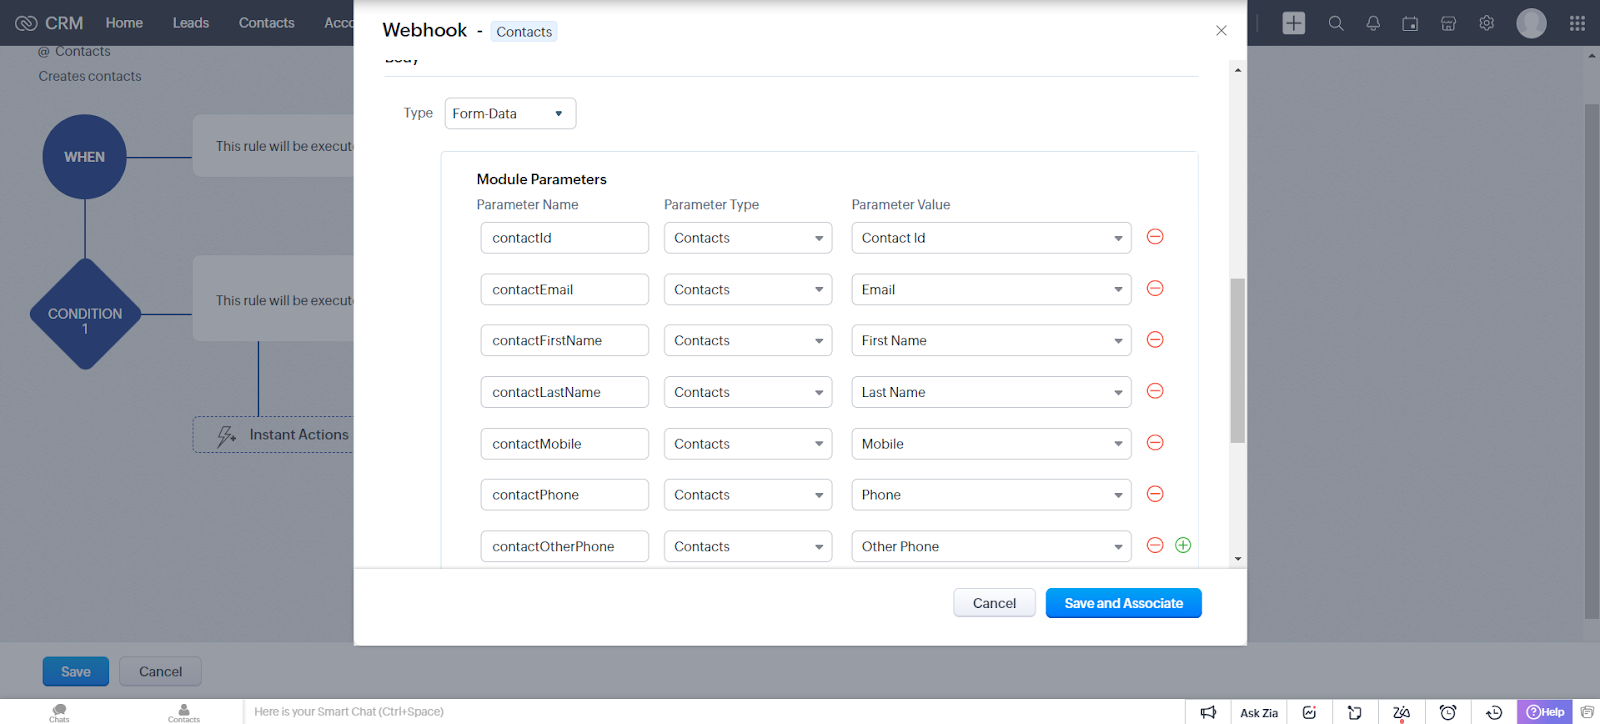Open Parameter Value dropdown showing Other Phone
The width and height of the screenshot is (1600, 724).
991,546
